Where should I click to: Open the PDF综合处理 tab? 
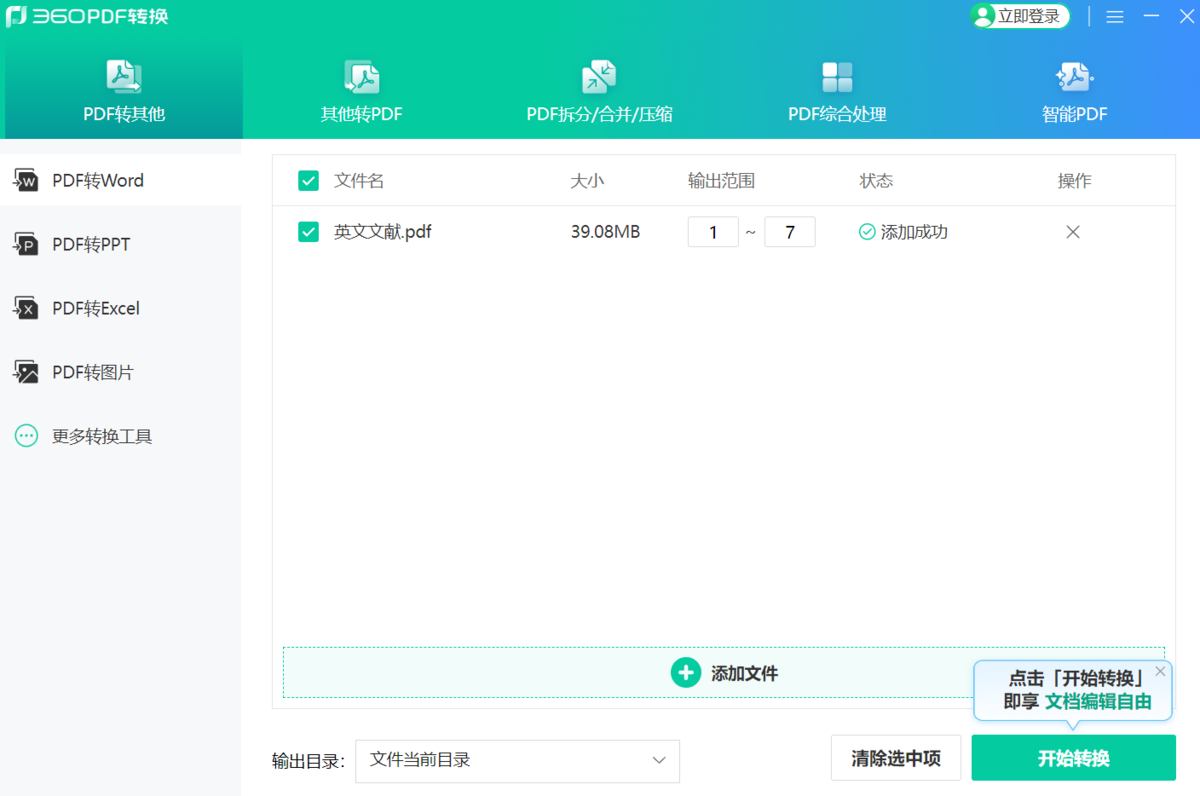coord(837,90)
